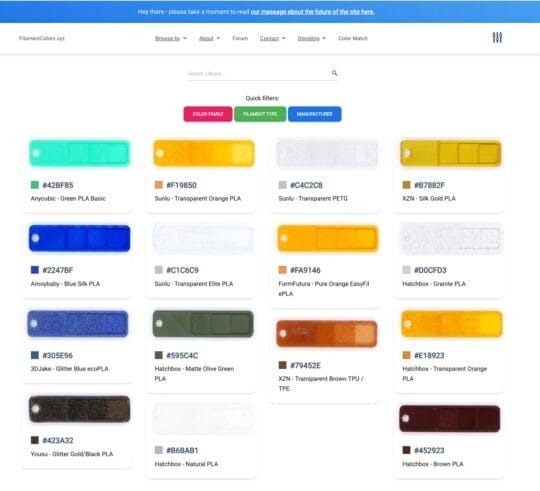
Task: Open the Hatchbox Matte Olive Green swatch image
Action: coord(203,324)
